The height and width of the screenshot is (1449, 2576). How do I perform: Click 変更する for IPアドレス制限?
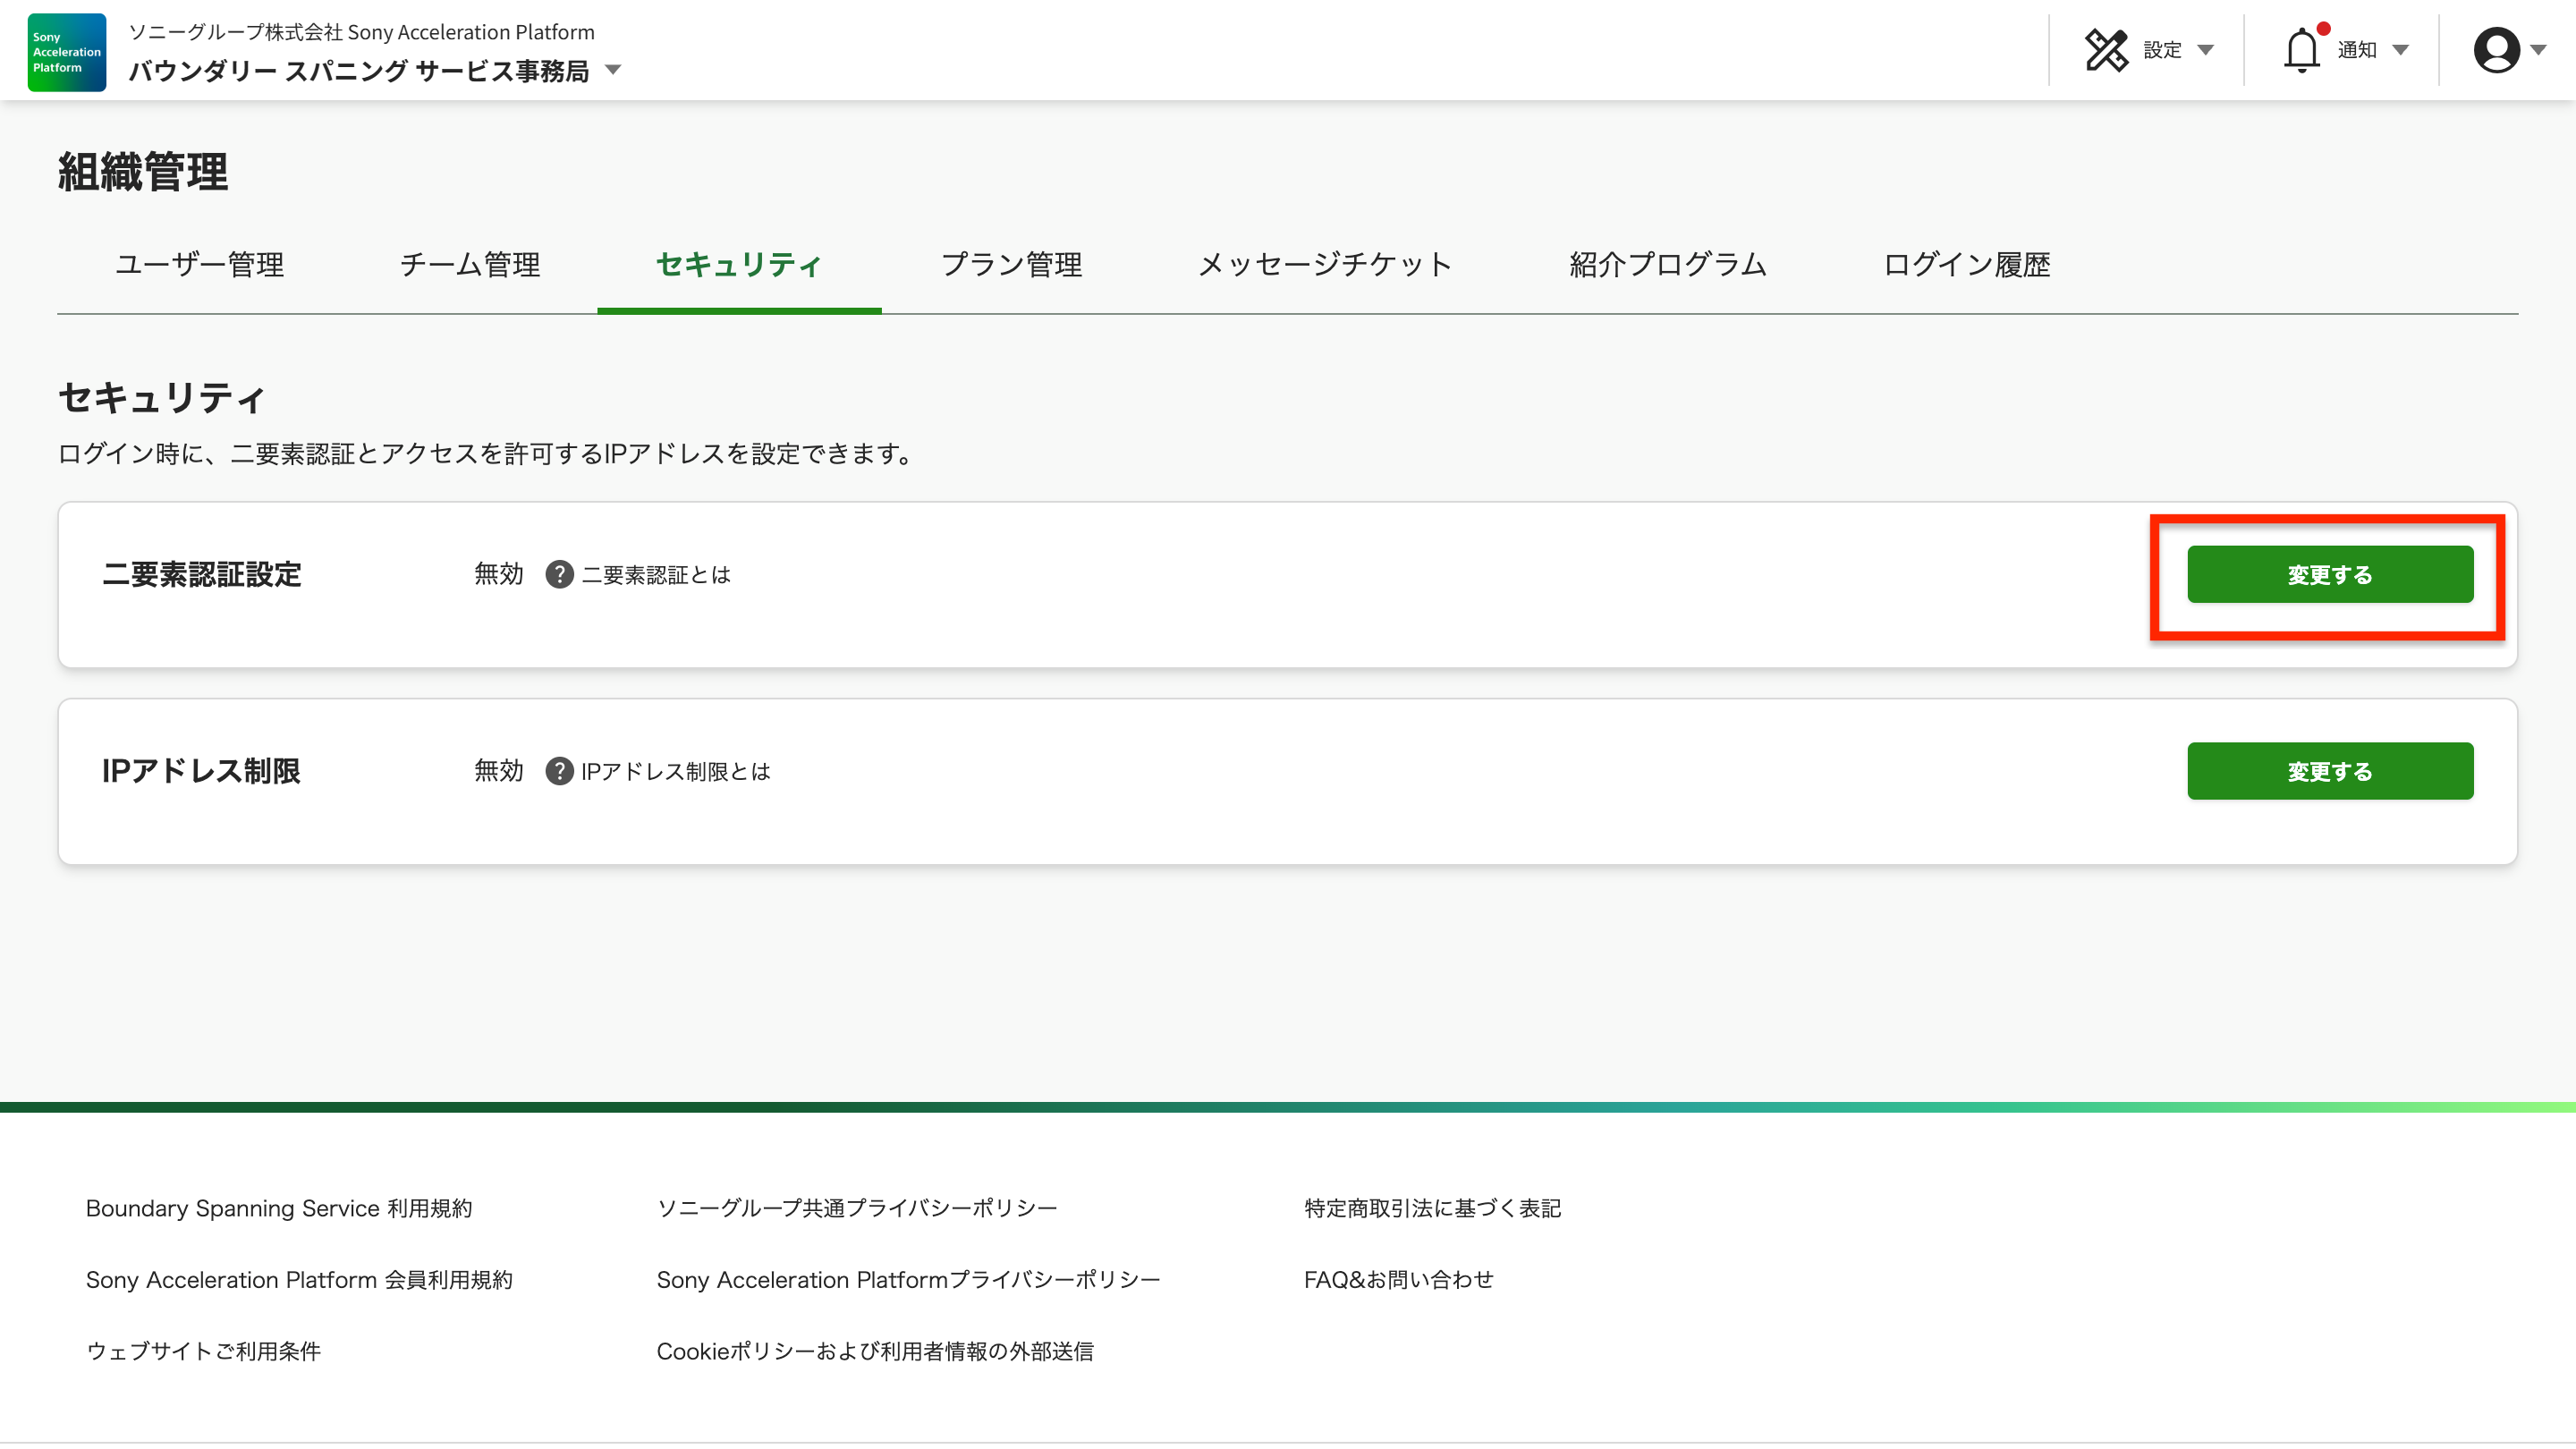pyautogui.click(x=2329, y=771)
